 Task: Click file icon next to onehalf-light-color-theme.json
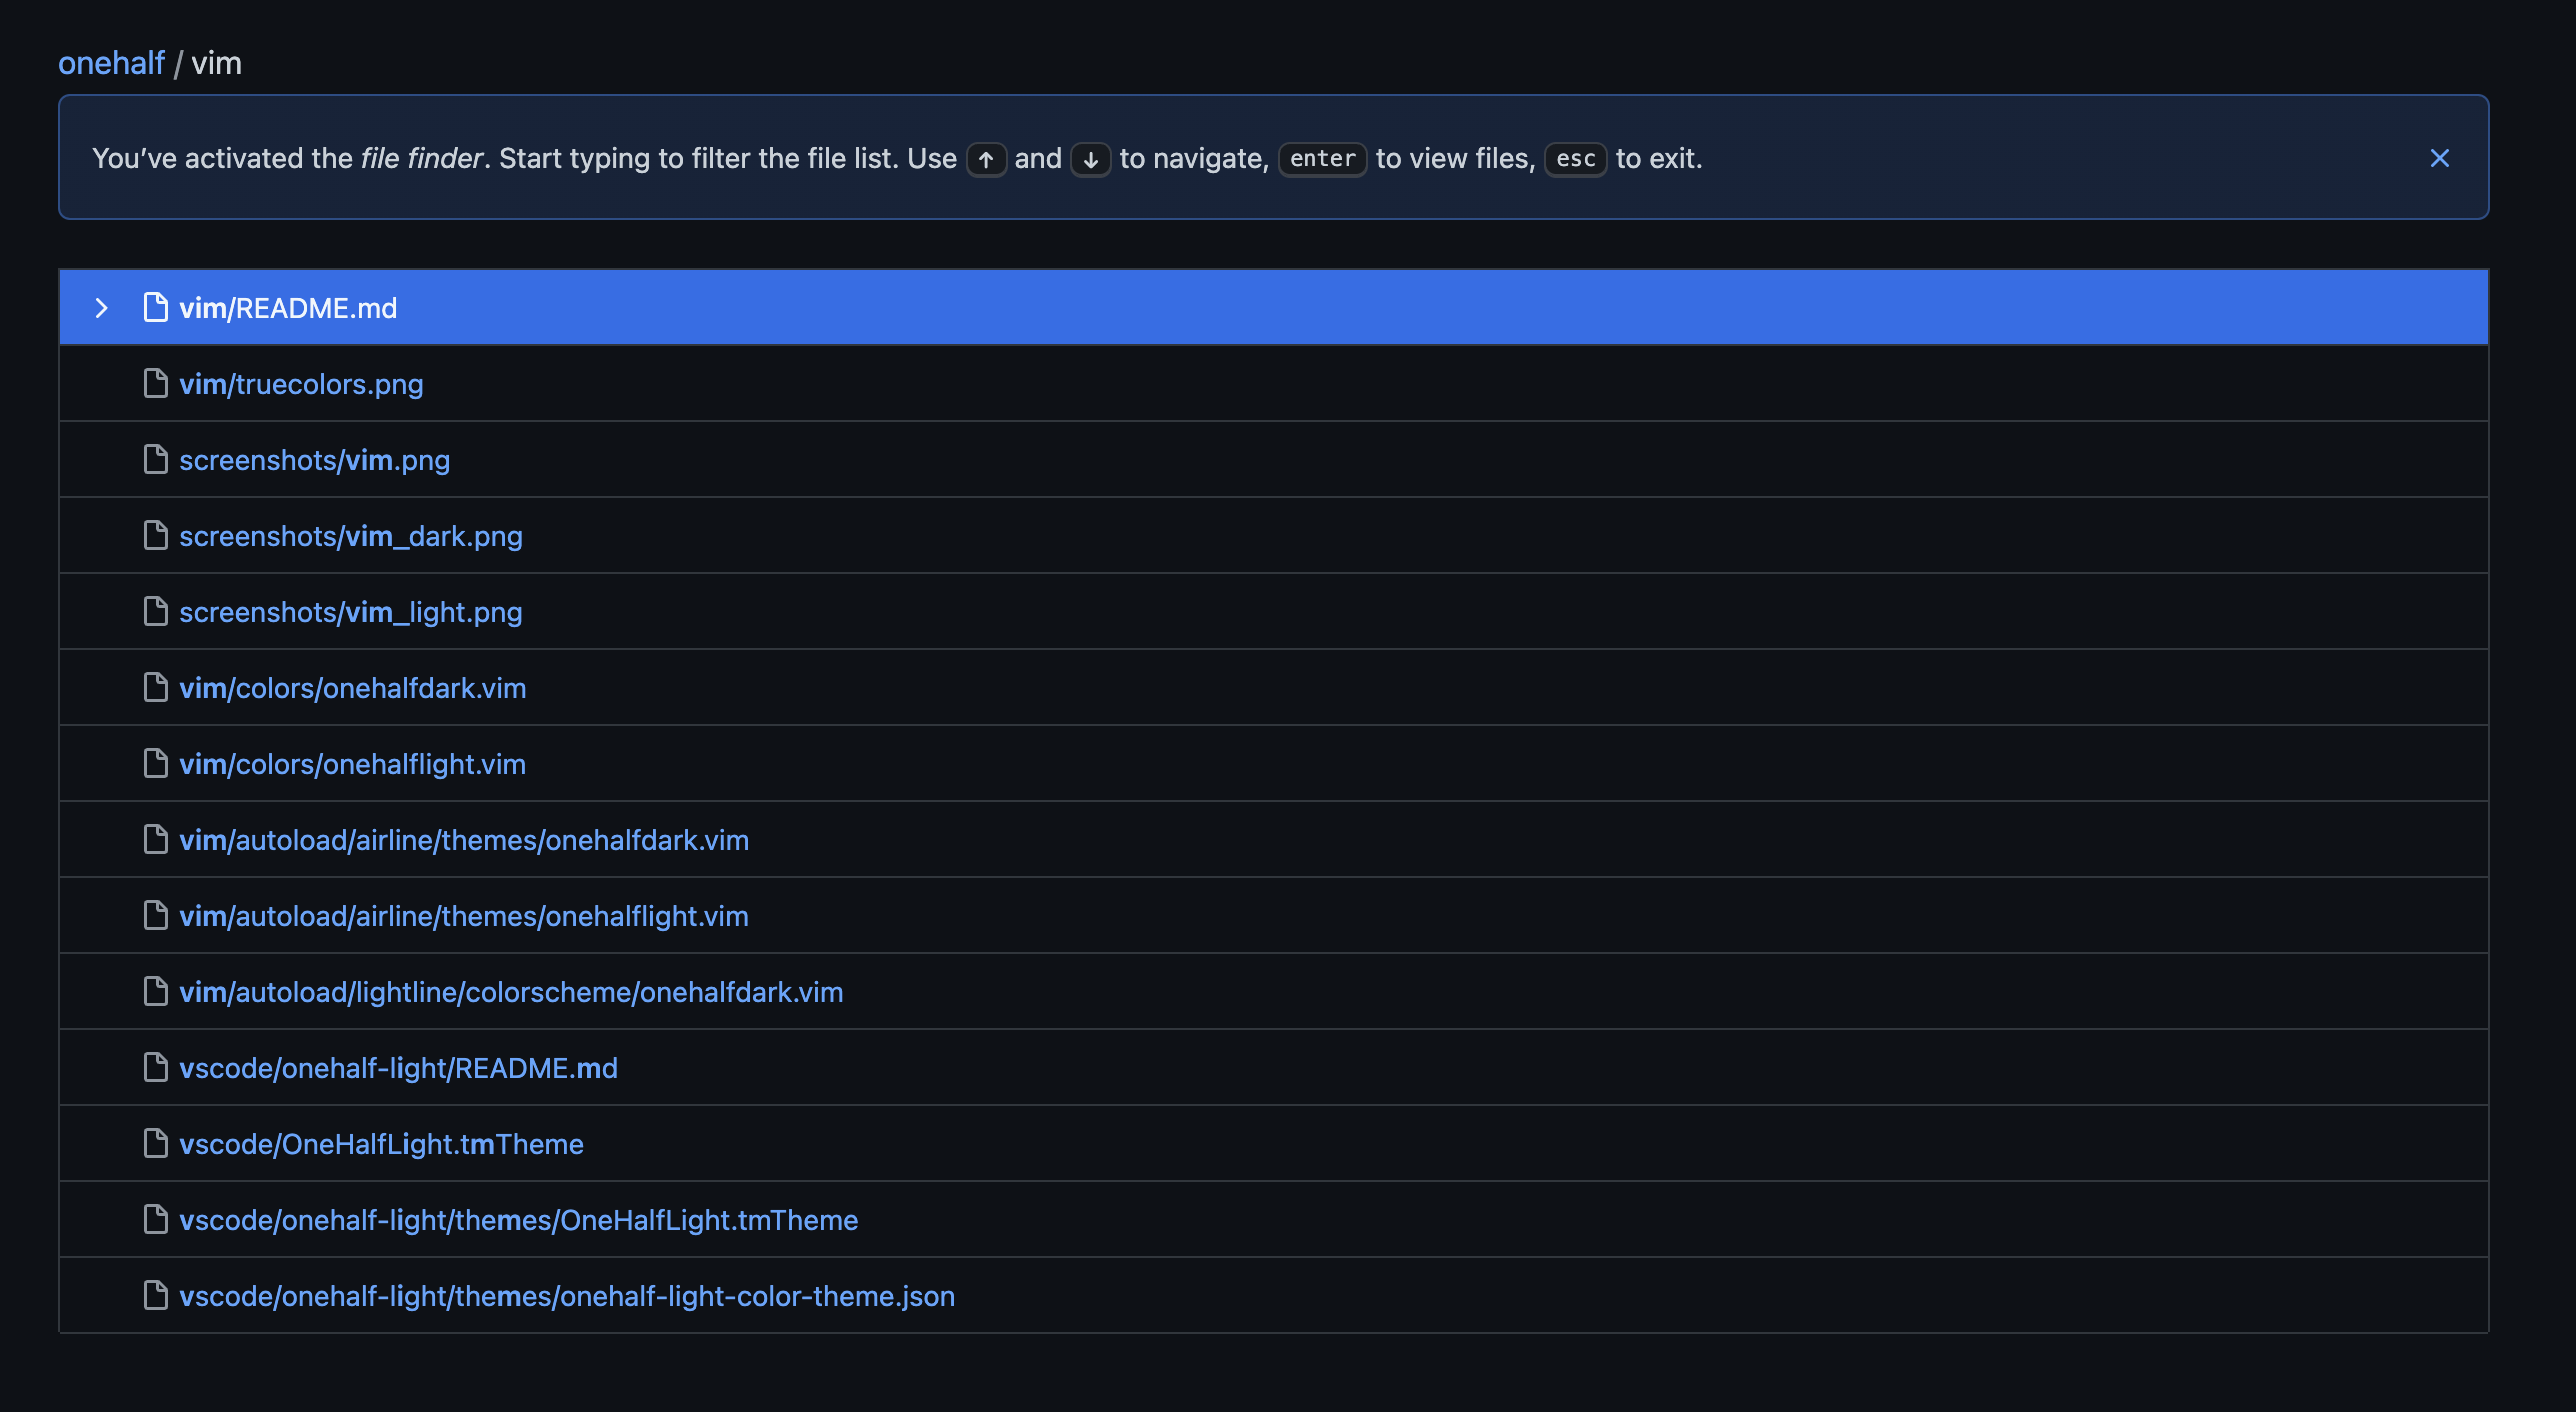tap(155, 1295)
